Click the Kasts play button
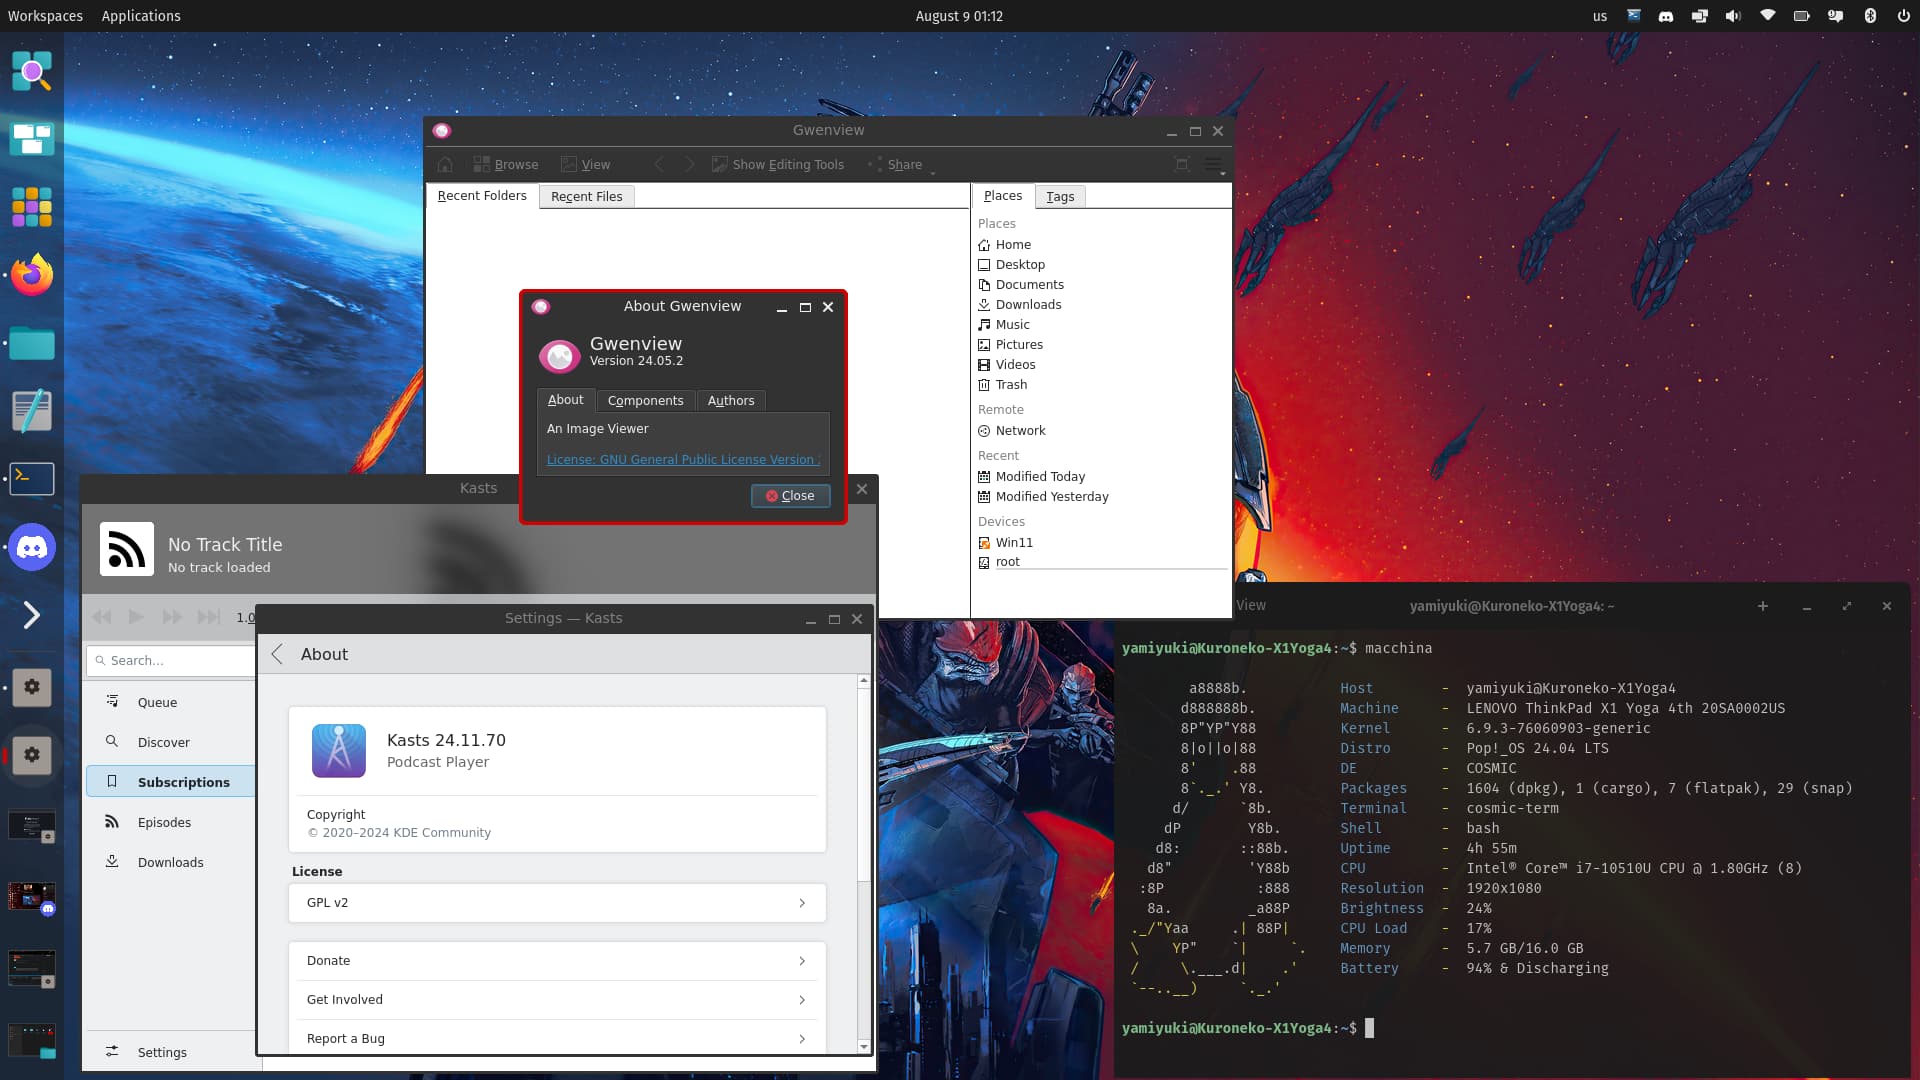 (137, 617)
